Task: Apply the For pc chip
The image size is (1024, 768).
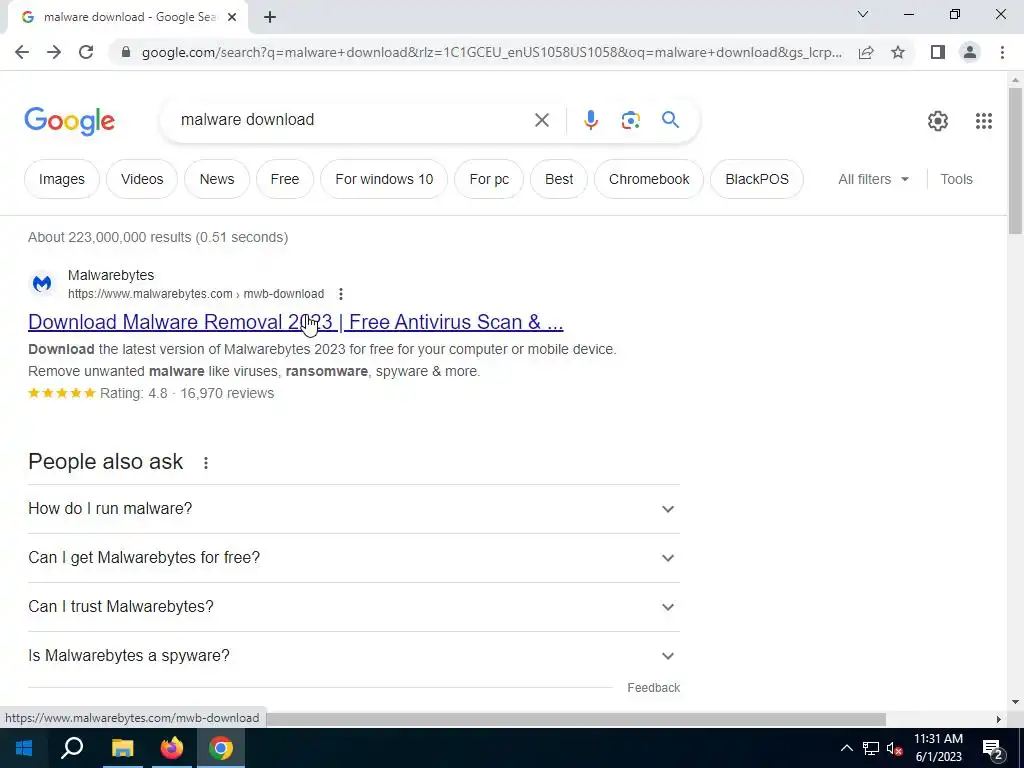Action: tap(489, 179)
